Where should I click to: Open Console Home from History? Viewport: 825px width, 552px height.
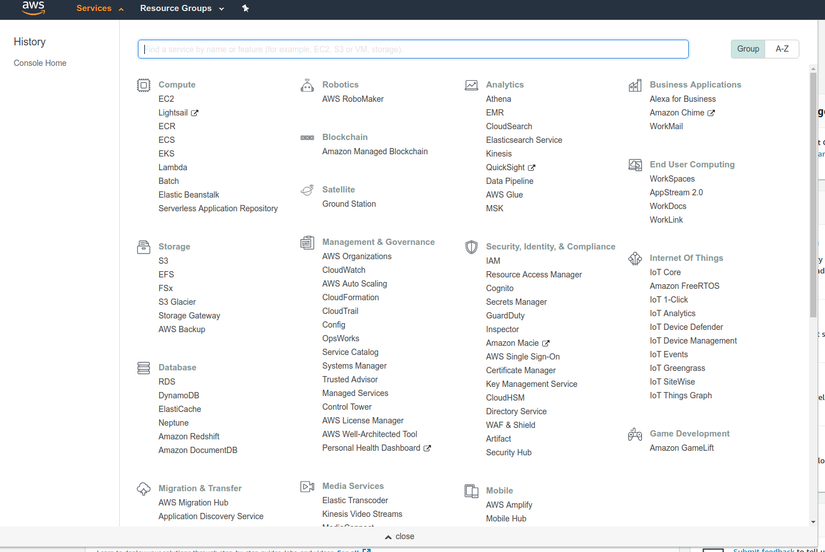[x=40, y=63]
